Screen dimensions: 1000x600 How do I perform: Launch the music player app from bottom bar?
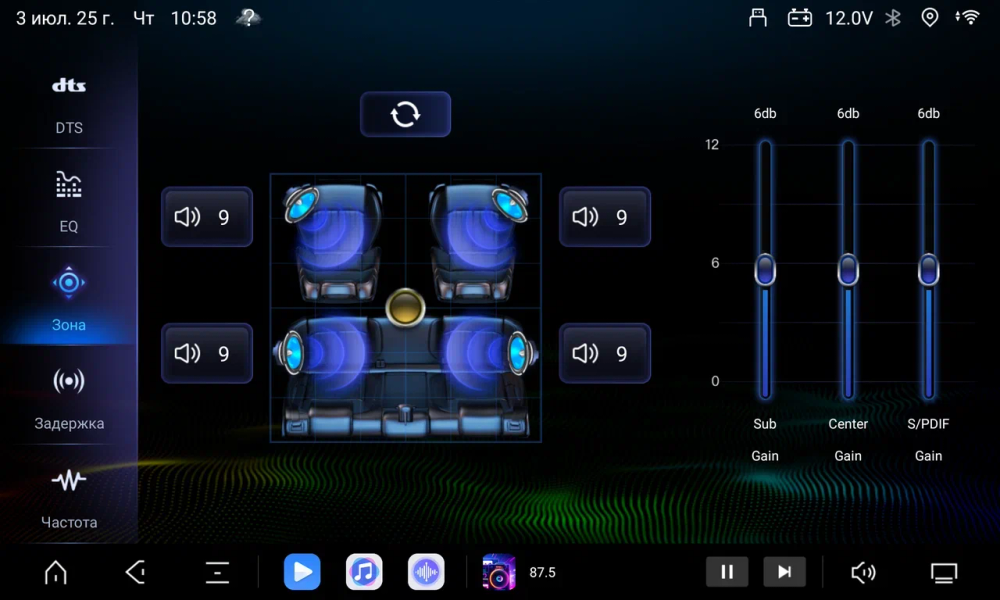click(x=364, y=571)
